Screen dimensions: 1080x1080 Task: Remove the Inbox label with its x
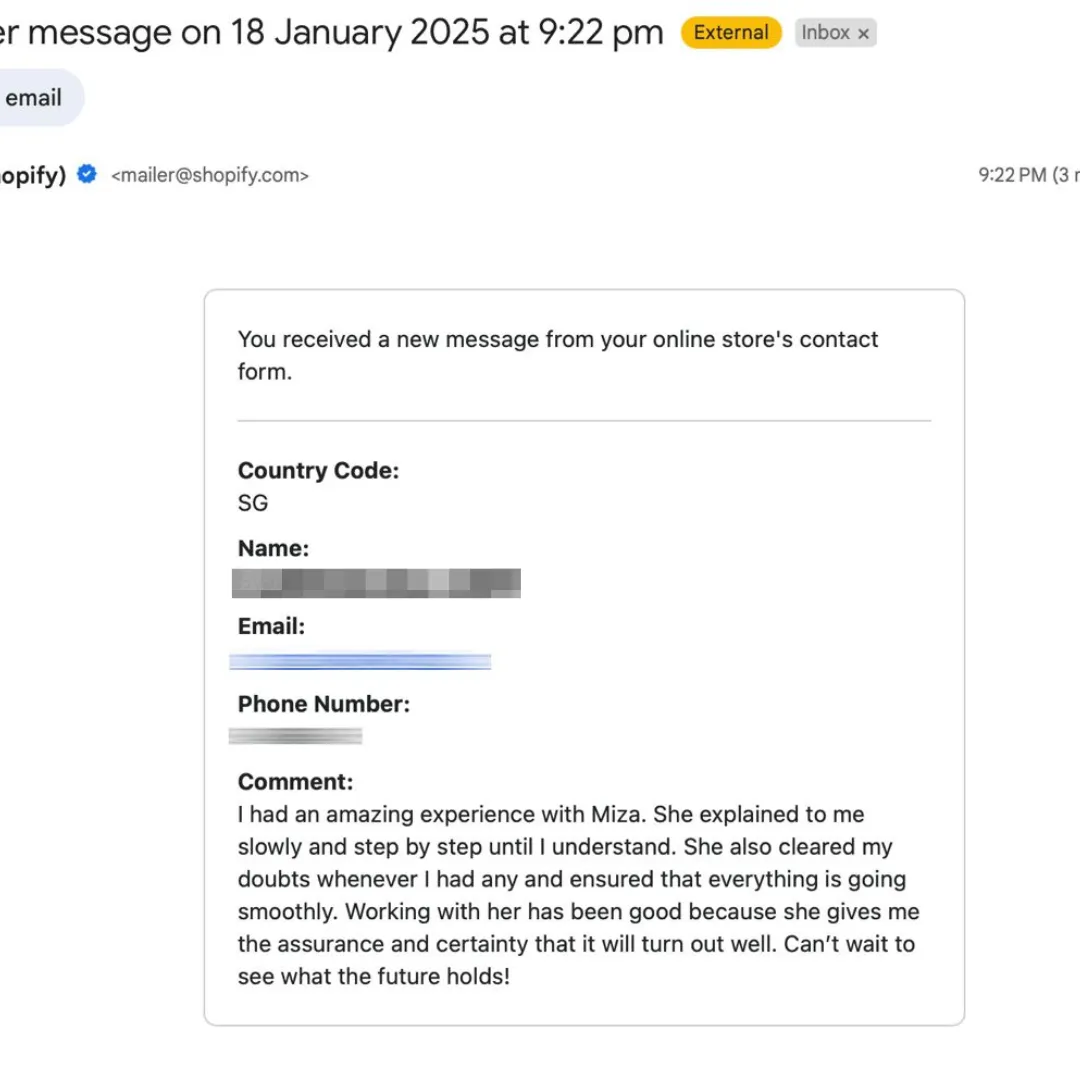[863, 34]
